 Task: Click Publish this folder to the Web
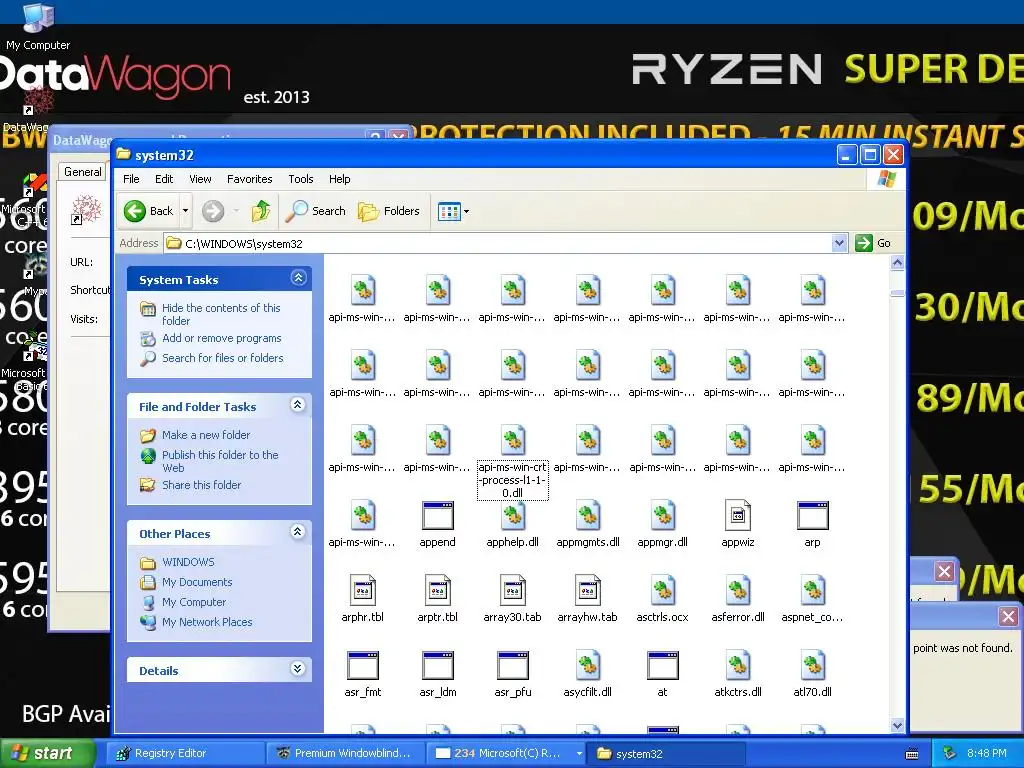220,461
